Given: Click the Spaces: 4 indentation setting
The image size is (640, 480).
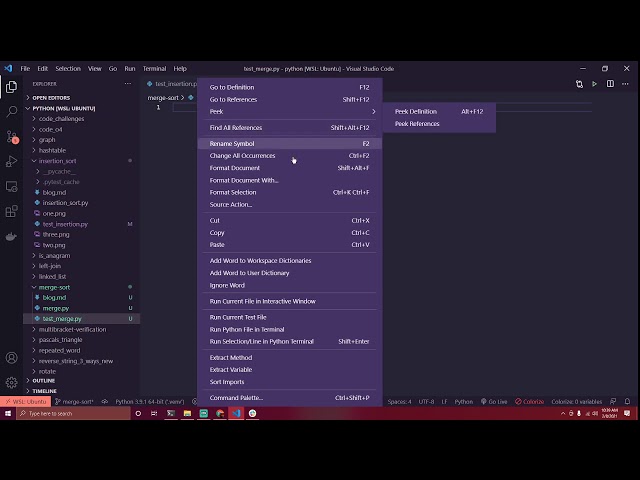Looking at the screenshot, I should [400, 402].
